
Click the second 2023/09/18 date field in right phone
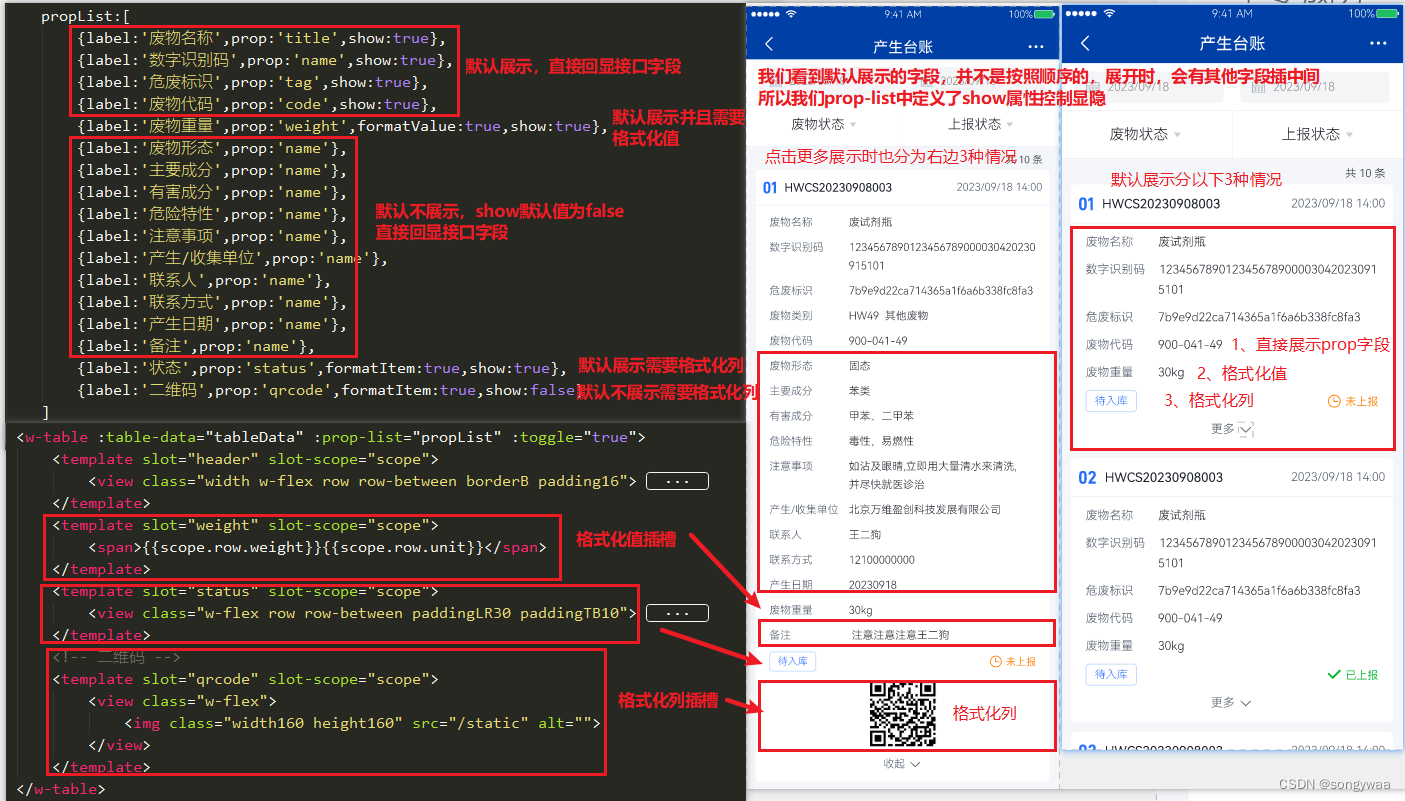(x=1314, y=87)
